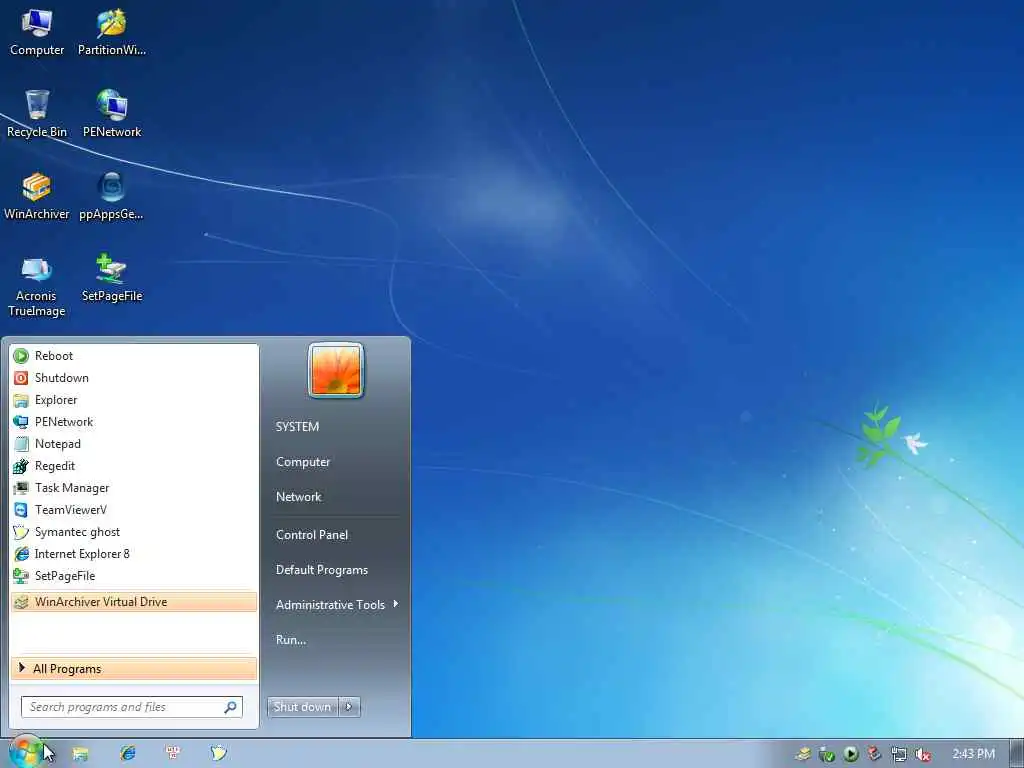Open the Recycle Bin on the desktop
The height and width of the screenshot is (768, 1024).
click(37, 114)
